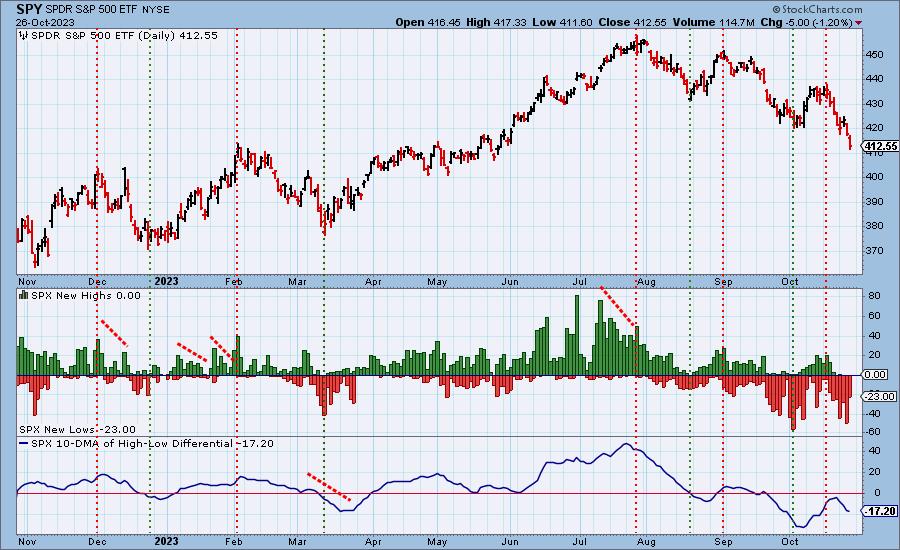900x550 pixels.
Task: Click the Low 411.60 value
Action: coord(562,22)
